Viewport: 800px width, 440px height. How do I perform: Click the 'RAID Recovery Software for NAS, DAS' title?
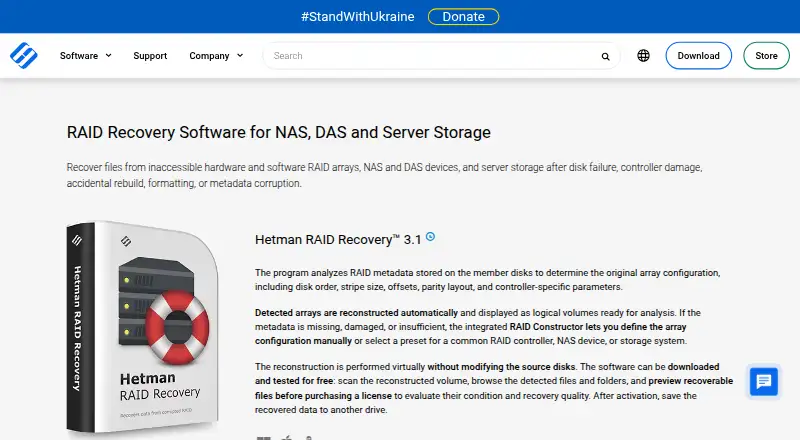click(x=279, y=132)
